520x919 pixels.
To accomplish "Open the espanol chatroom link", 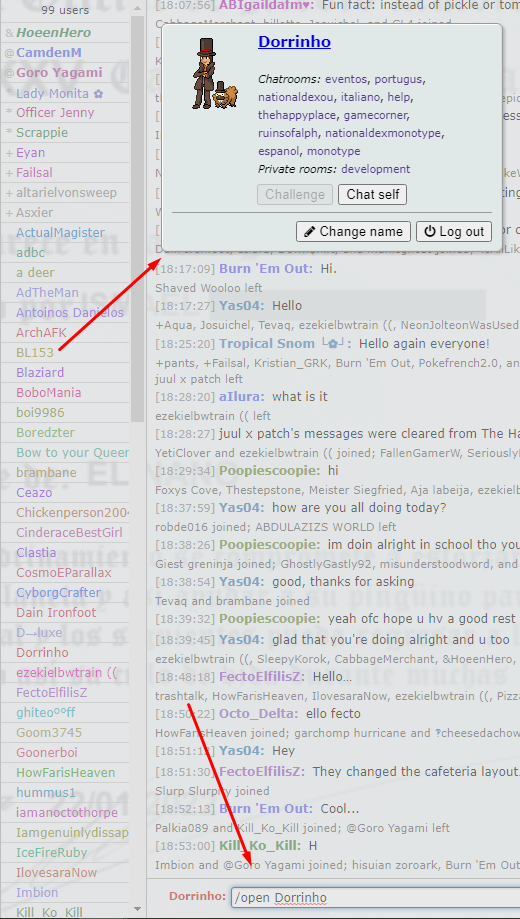I will [279, 151].
